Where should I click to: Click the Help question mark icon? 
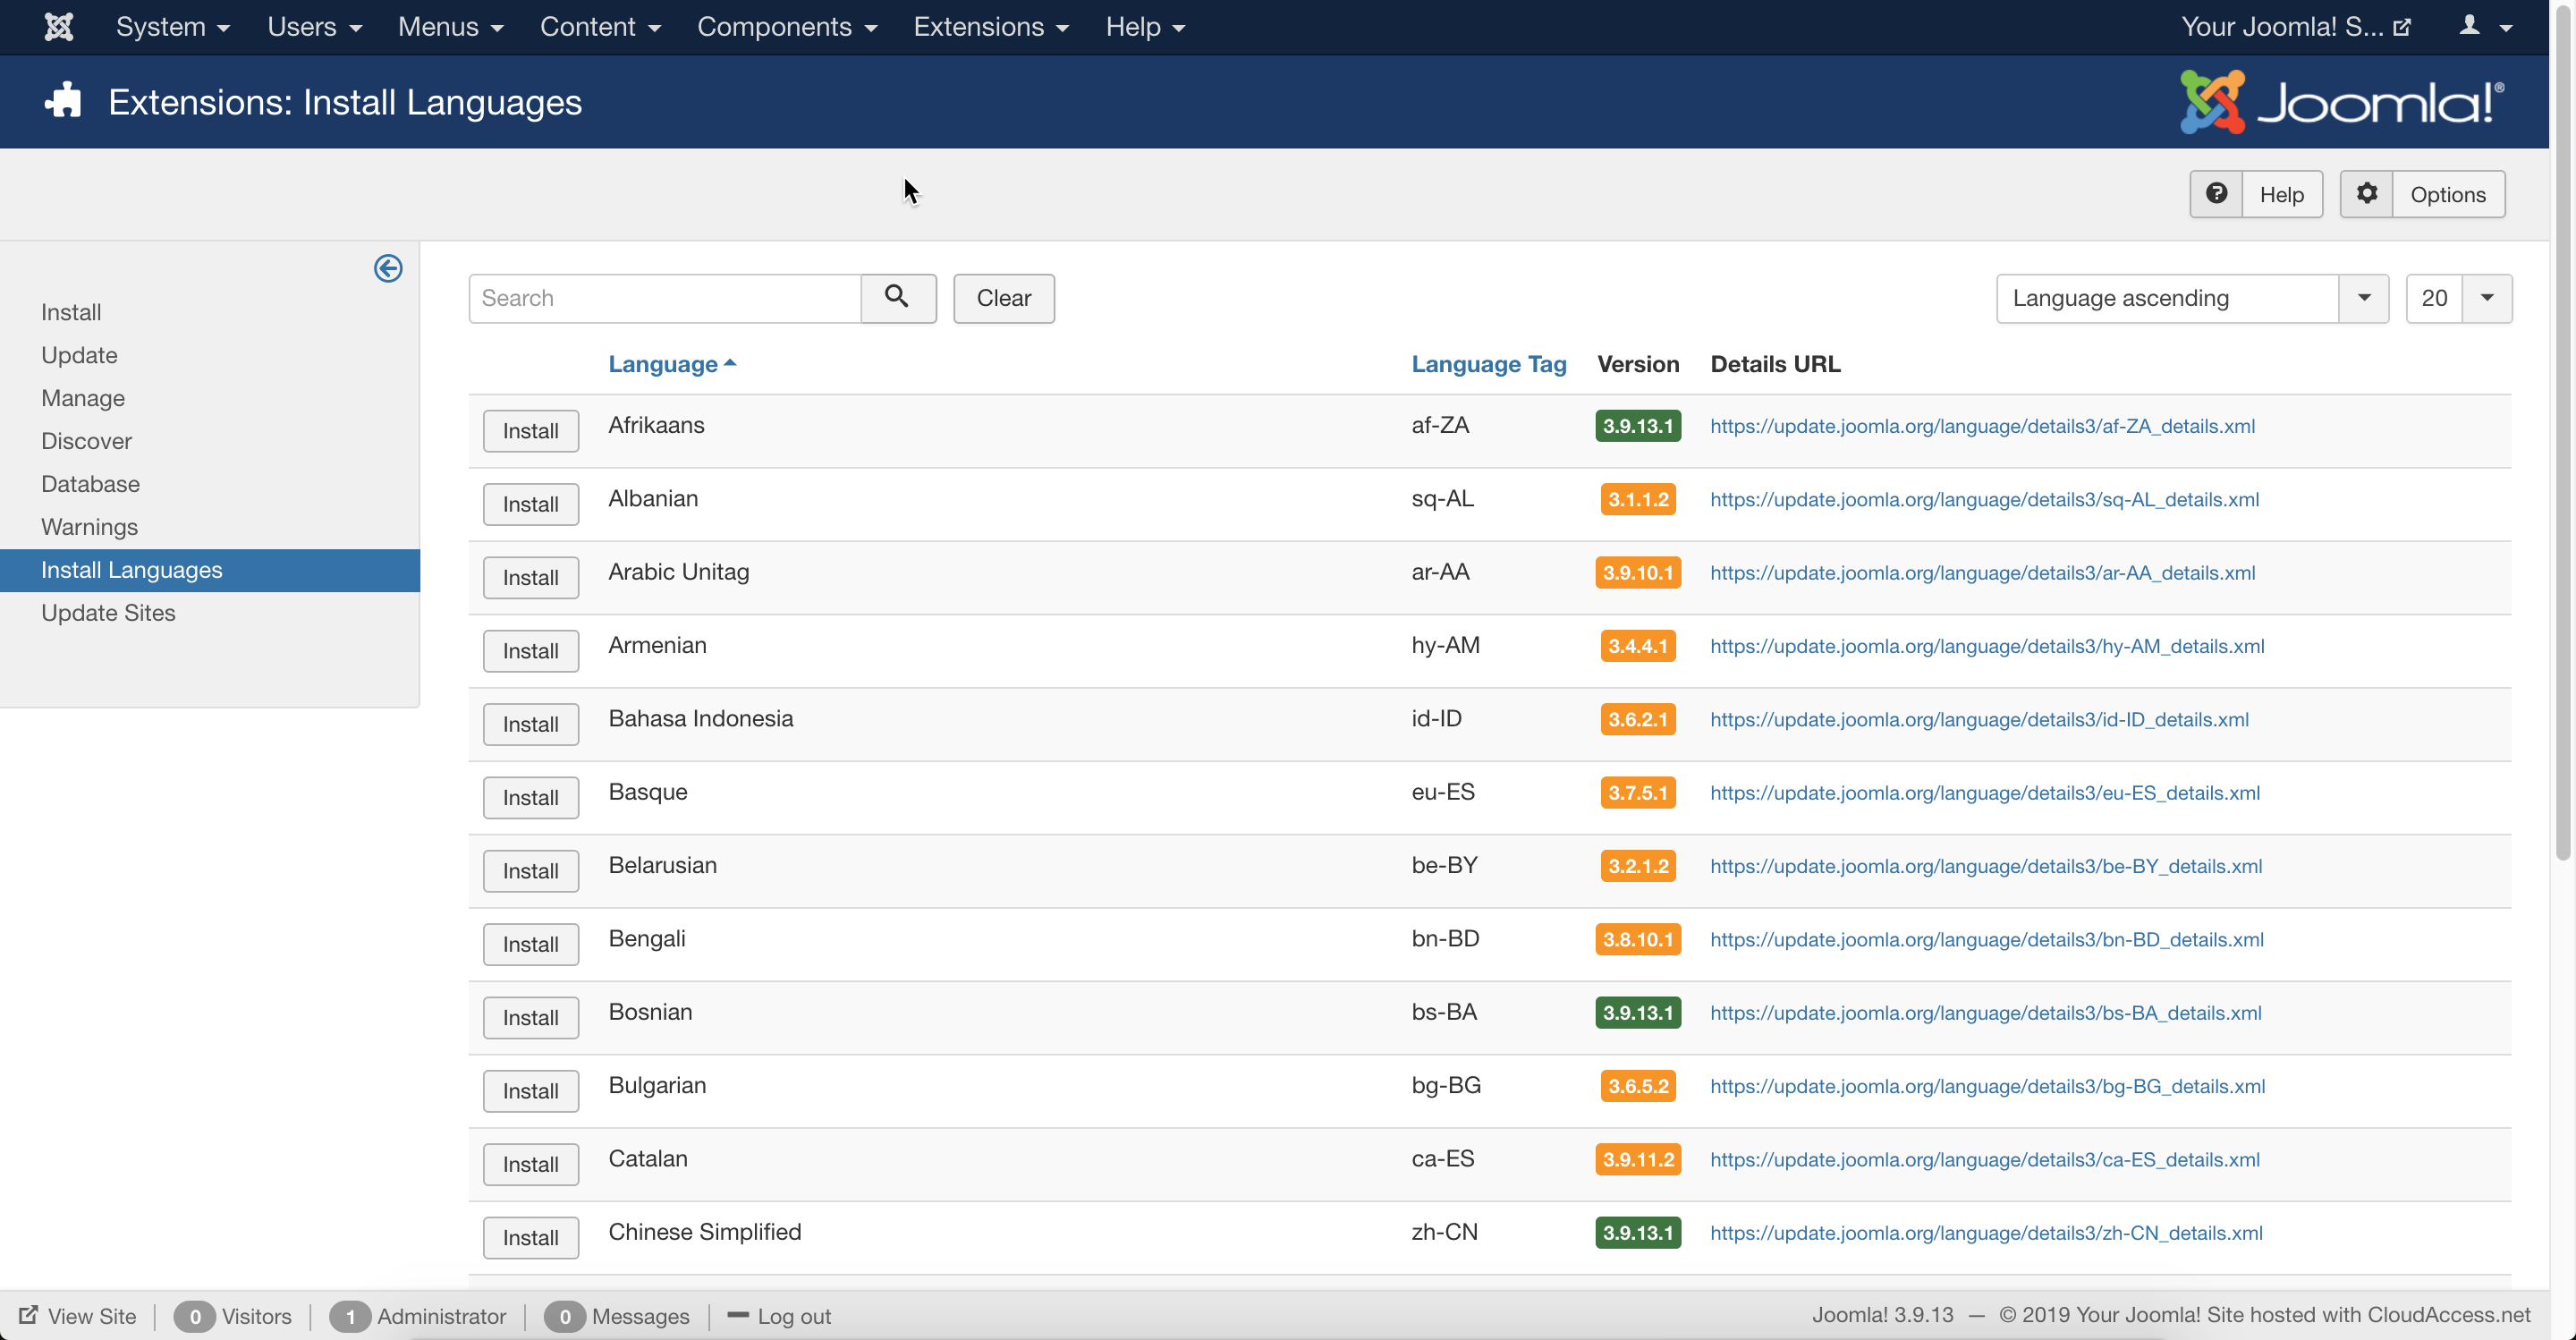click(2216, 194)
